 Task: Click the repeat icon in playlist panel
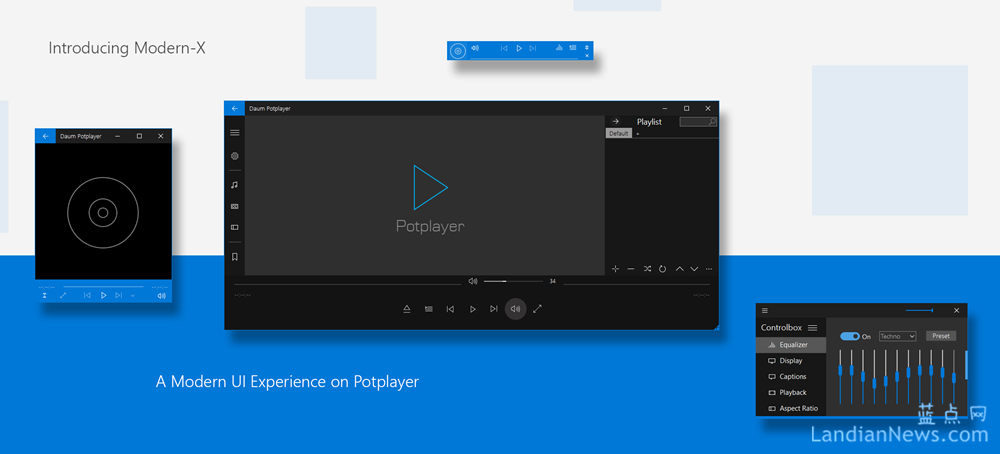(662, 269)
